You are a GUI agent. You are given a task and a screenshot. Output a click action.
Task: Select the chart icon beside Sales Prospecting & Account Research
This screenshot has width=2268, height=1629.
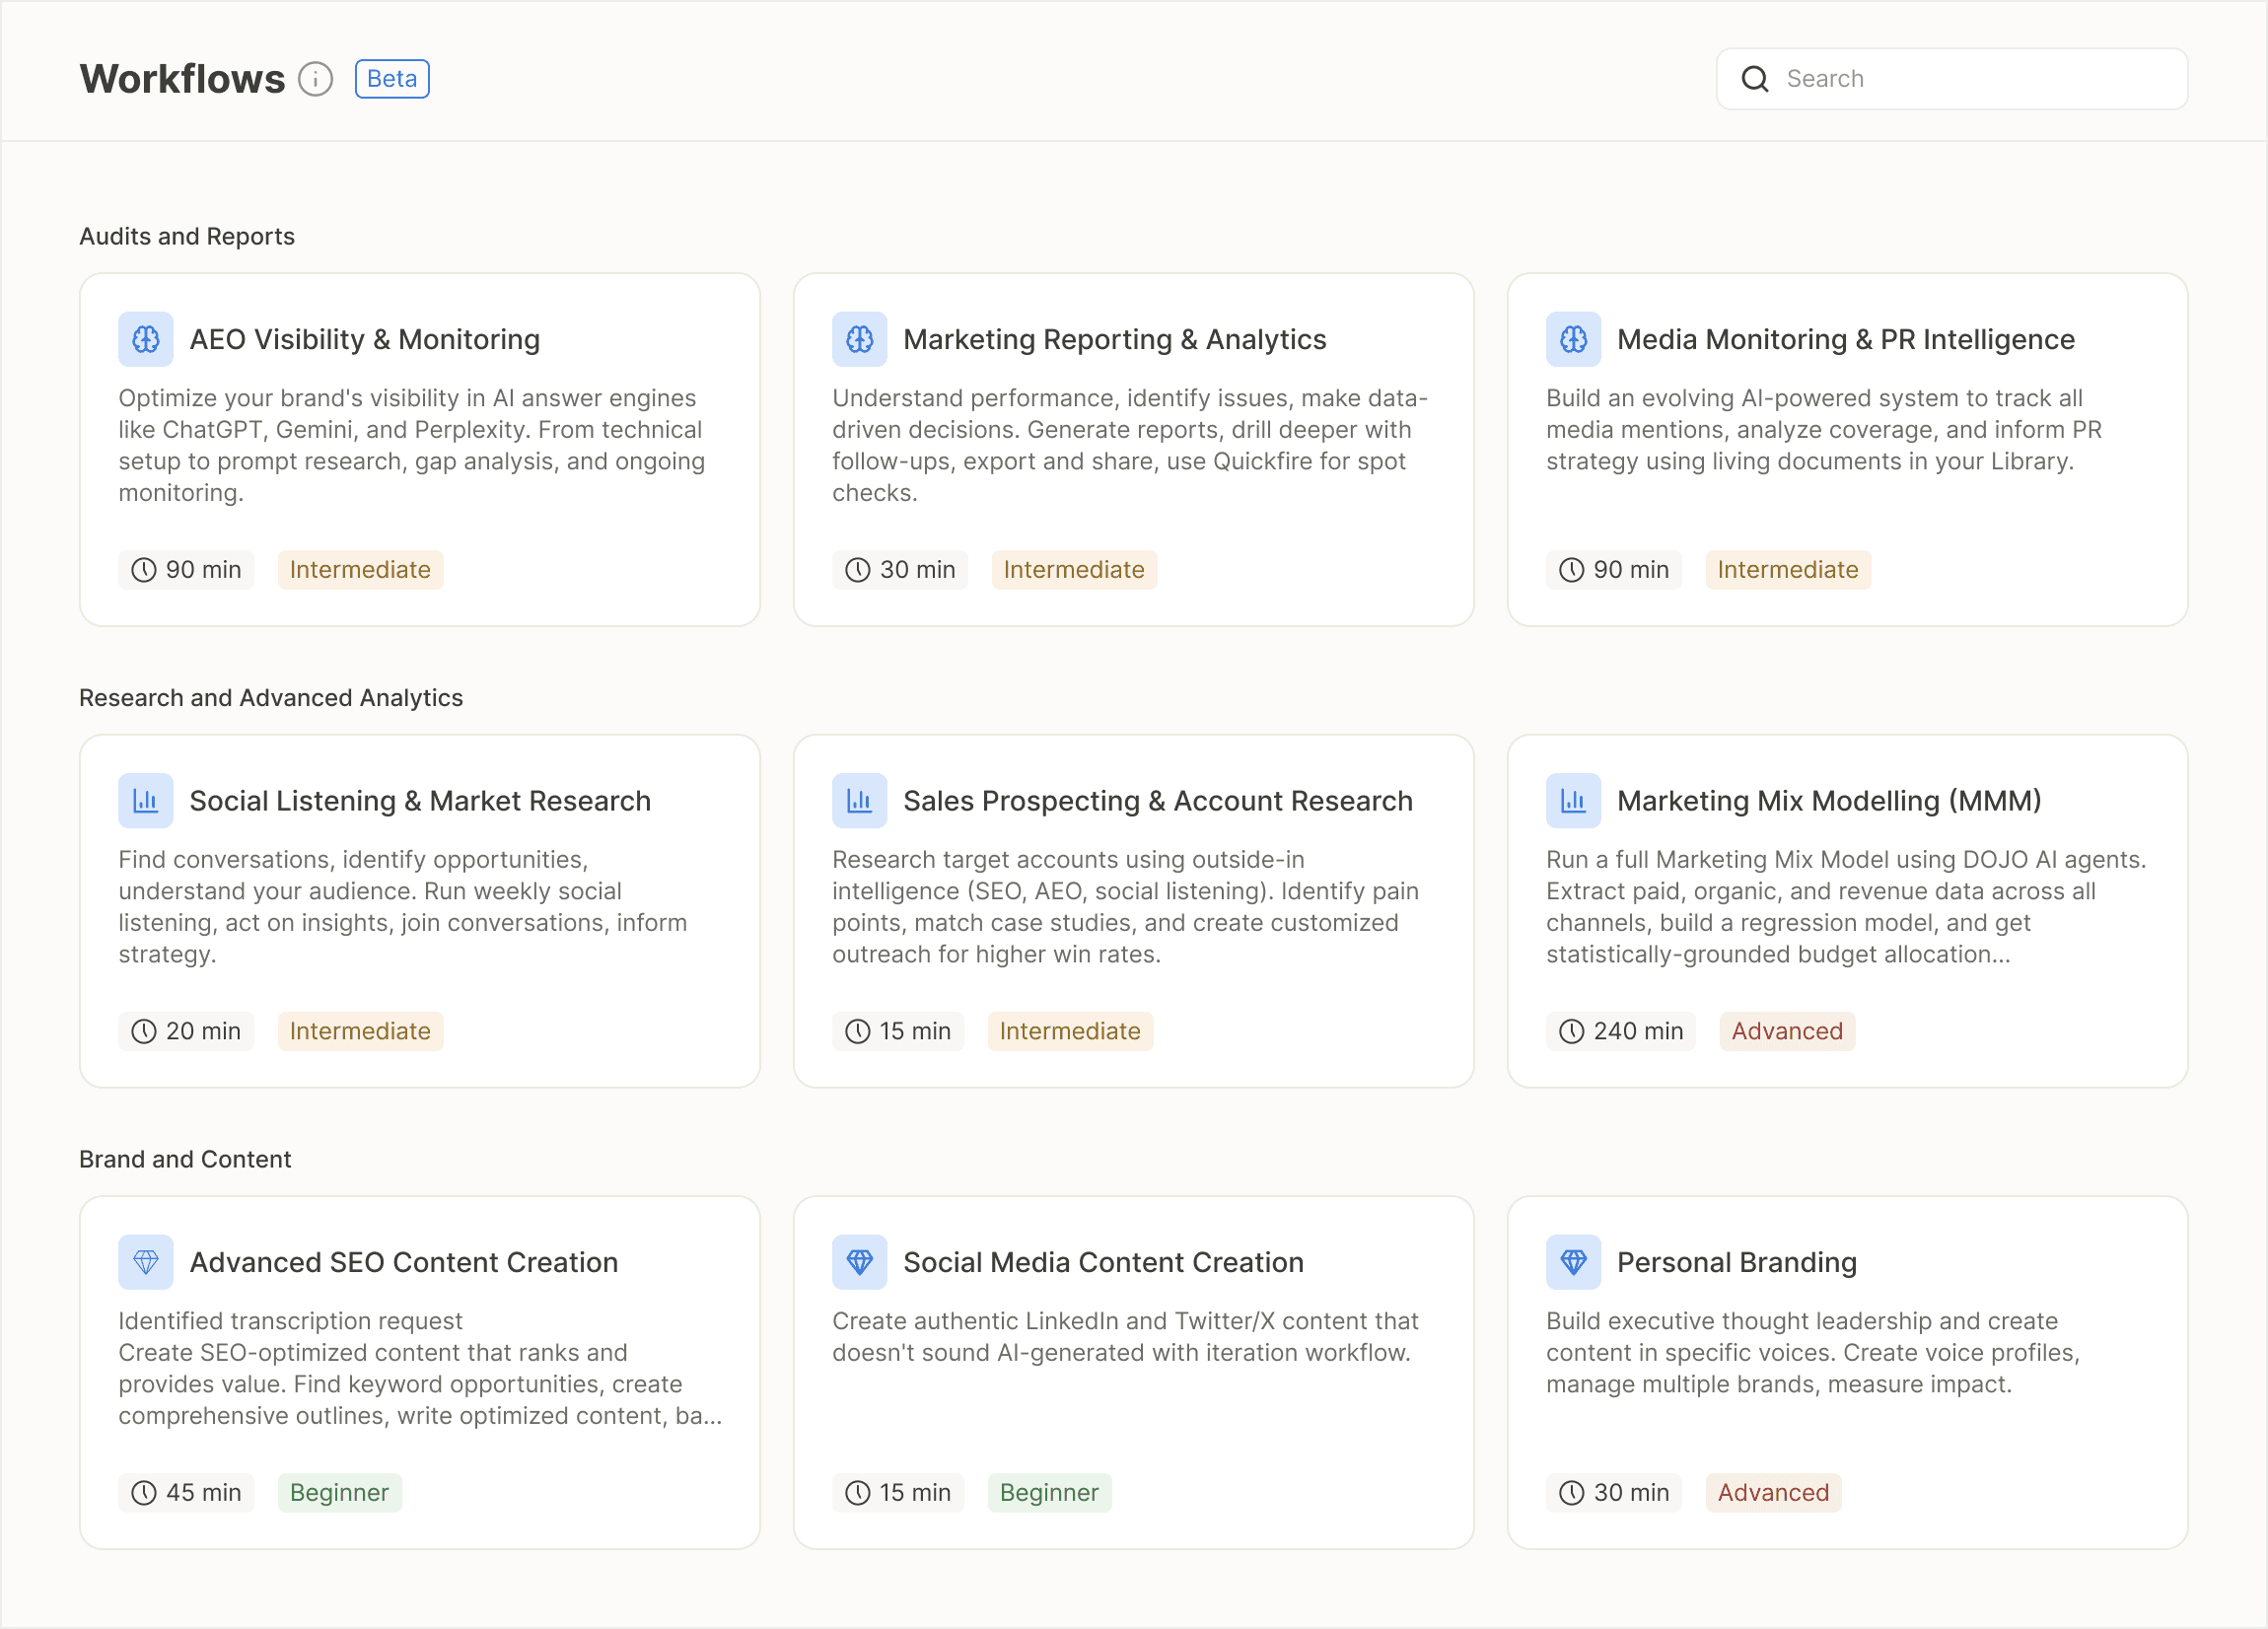coord(860,800)
